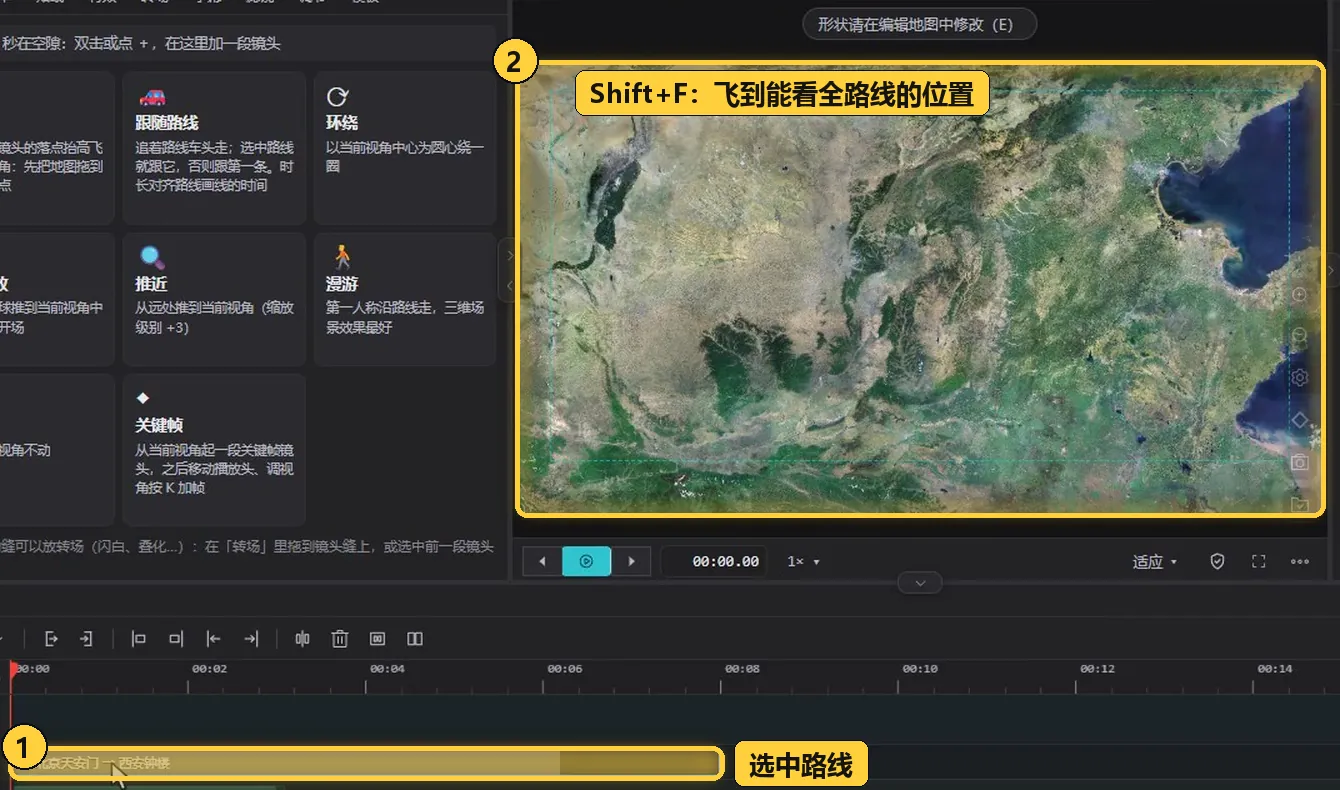Add the 环绕 (orbit) camera shot

pyautogui.click(x=405, y=148)
